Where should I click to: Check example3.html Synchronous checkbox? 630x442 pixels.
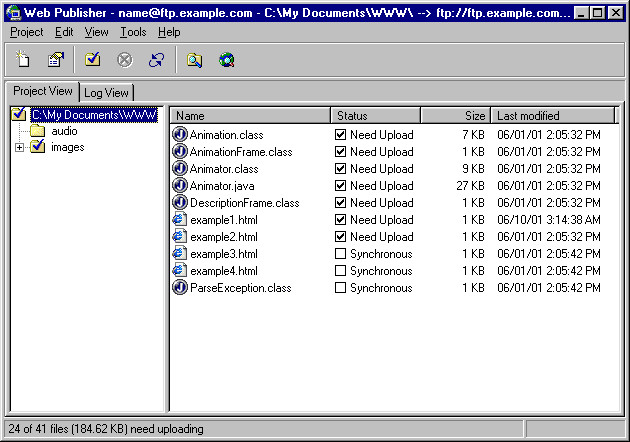point(340,254)
